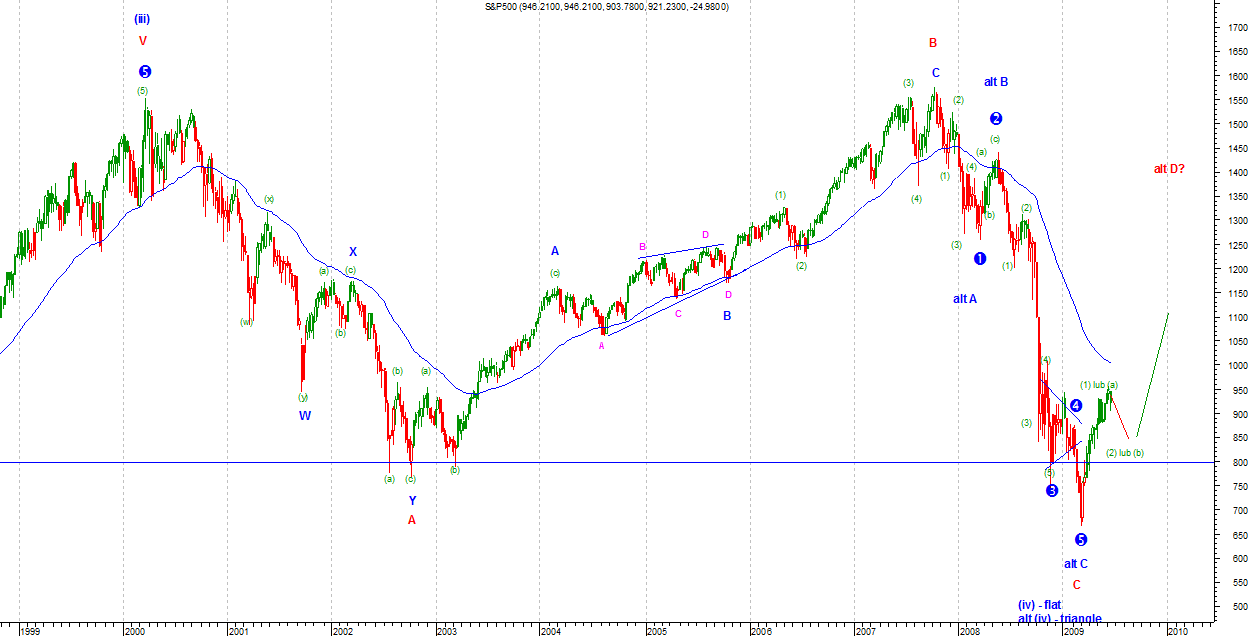Image resolution: width=1250 pixels, height=636 pixels.
Task: Select the blue 'alt B' label
Action: 995,82
